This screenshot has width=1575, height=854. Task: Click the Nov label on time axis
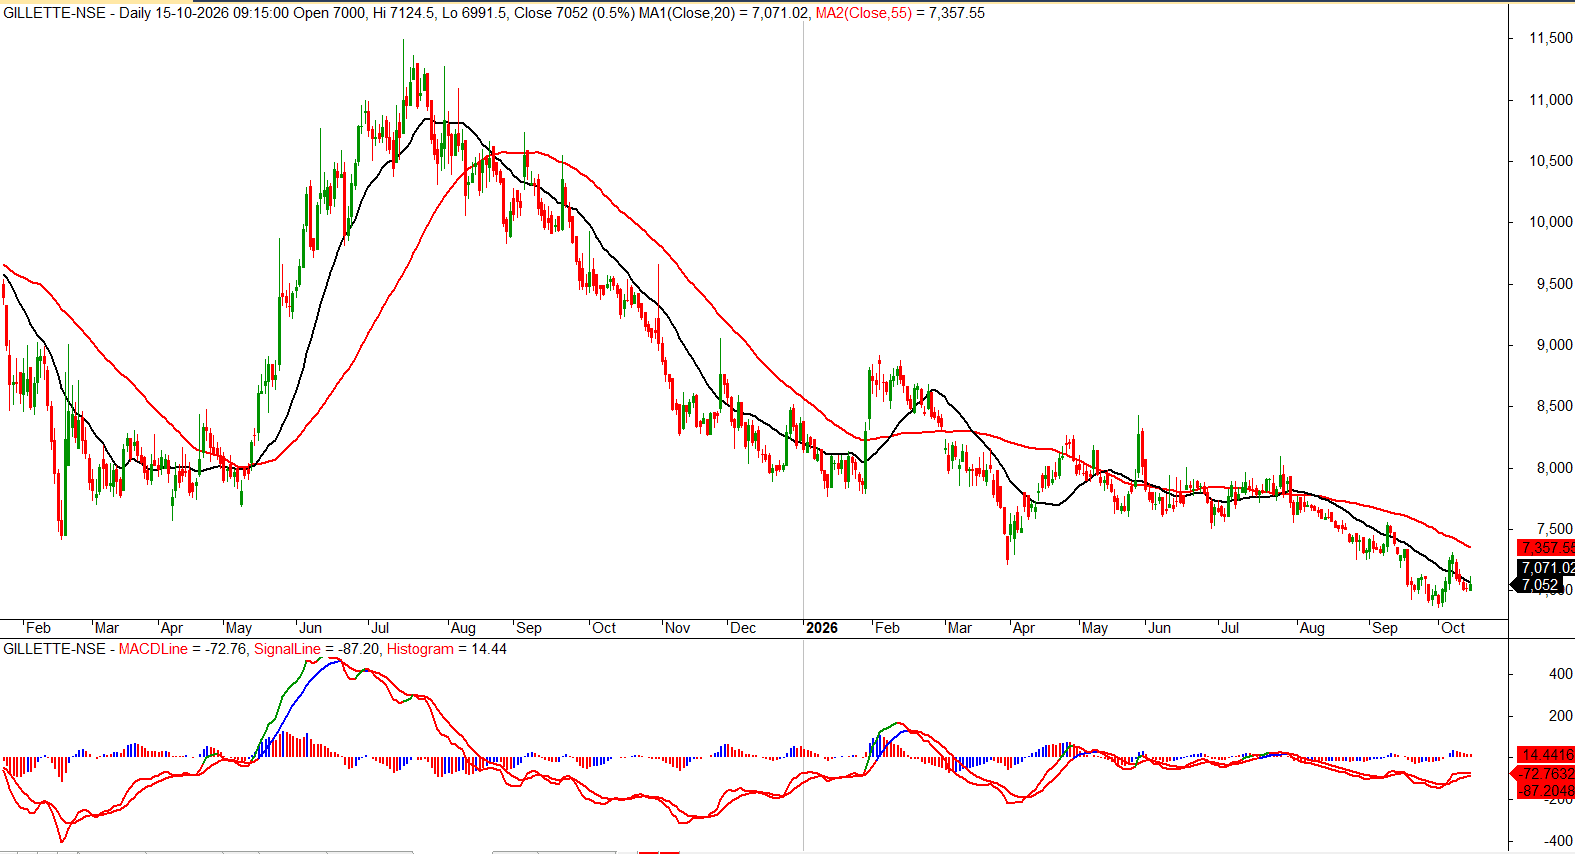click(677, 628)
